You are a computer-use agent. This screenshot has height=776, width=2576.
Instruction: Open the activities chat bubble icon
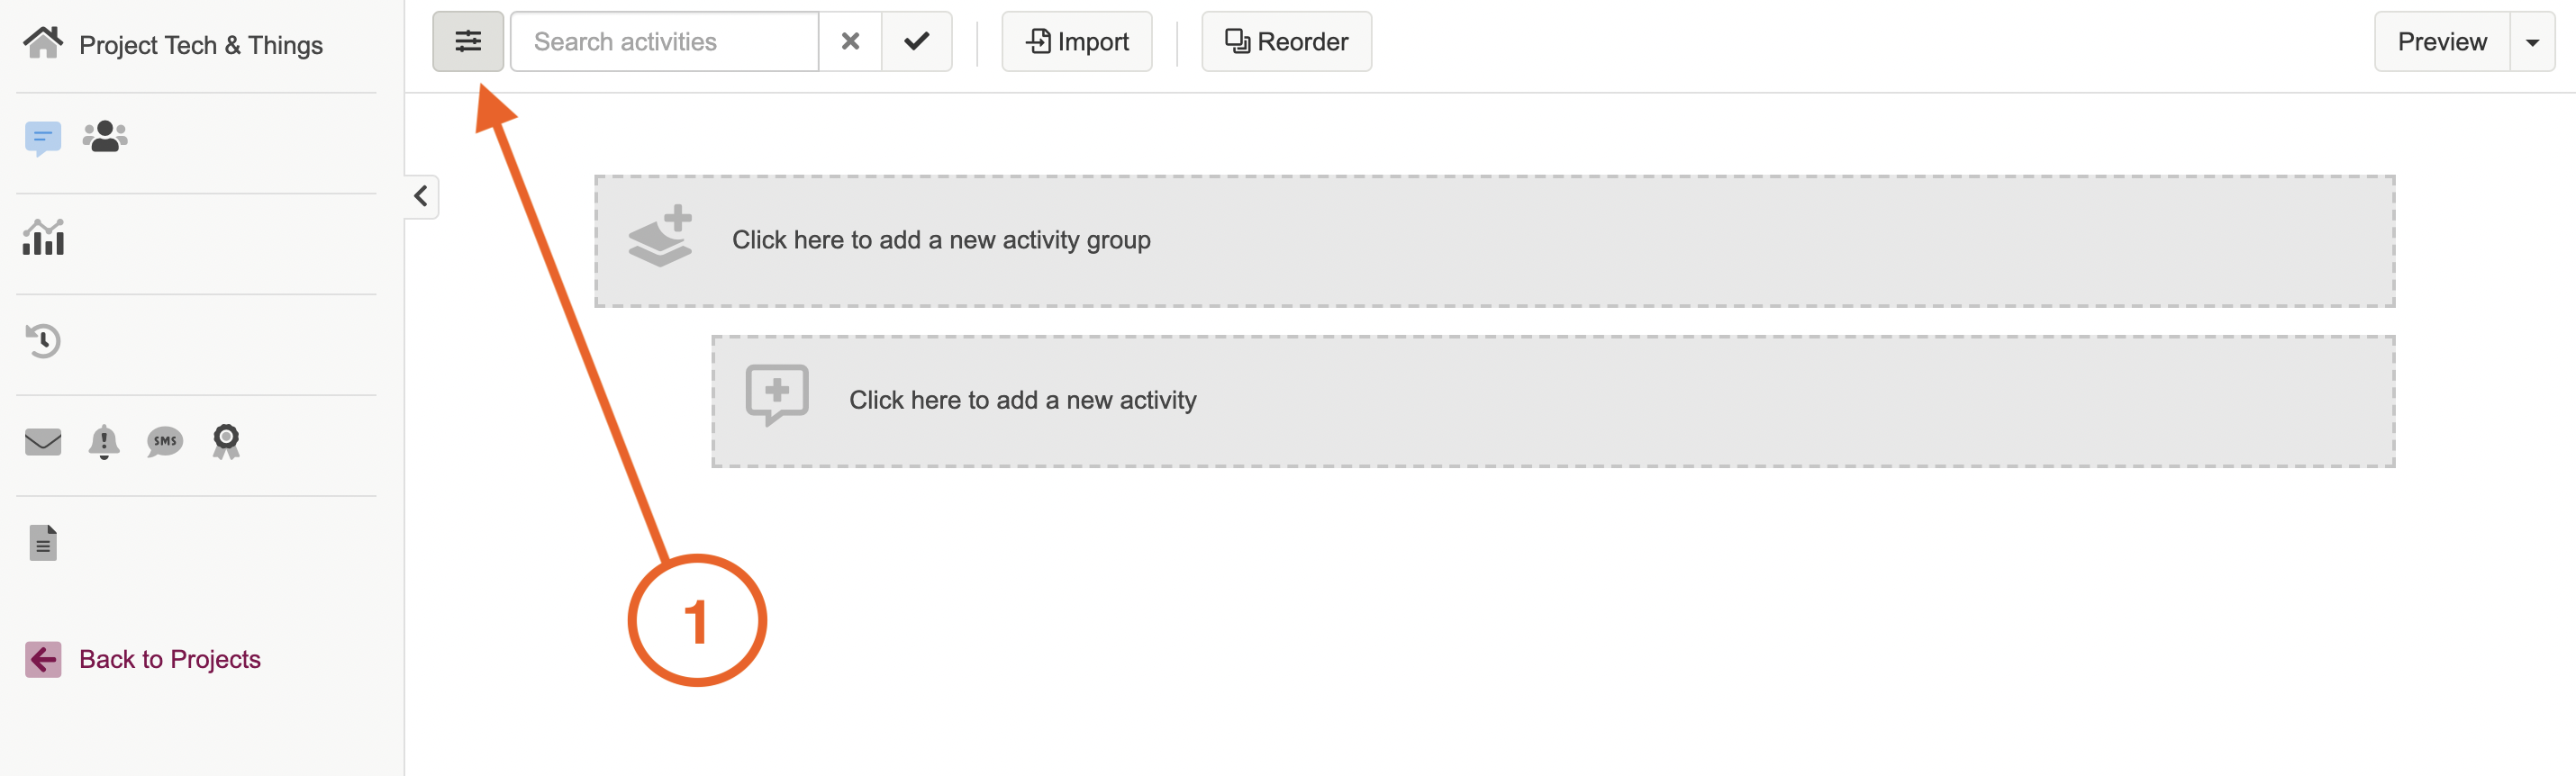43,138
